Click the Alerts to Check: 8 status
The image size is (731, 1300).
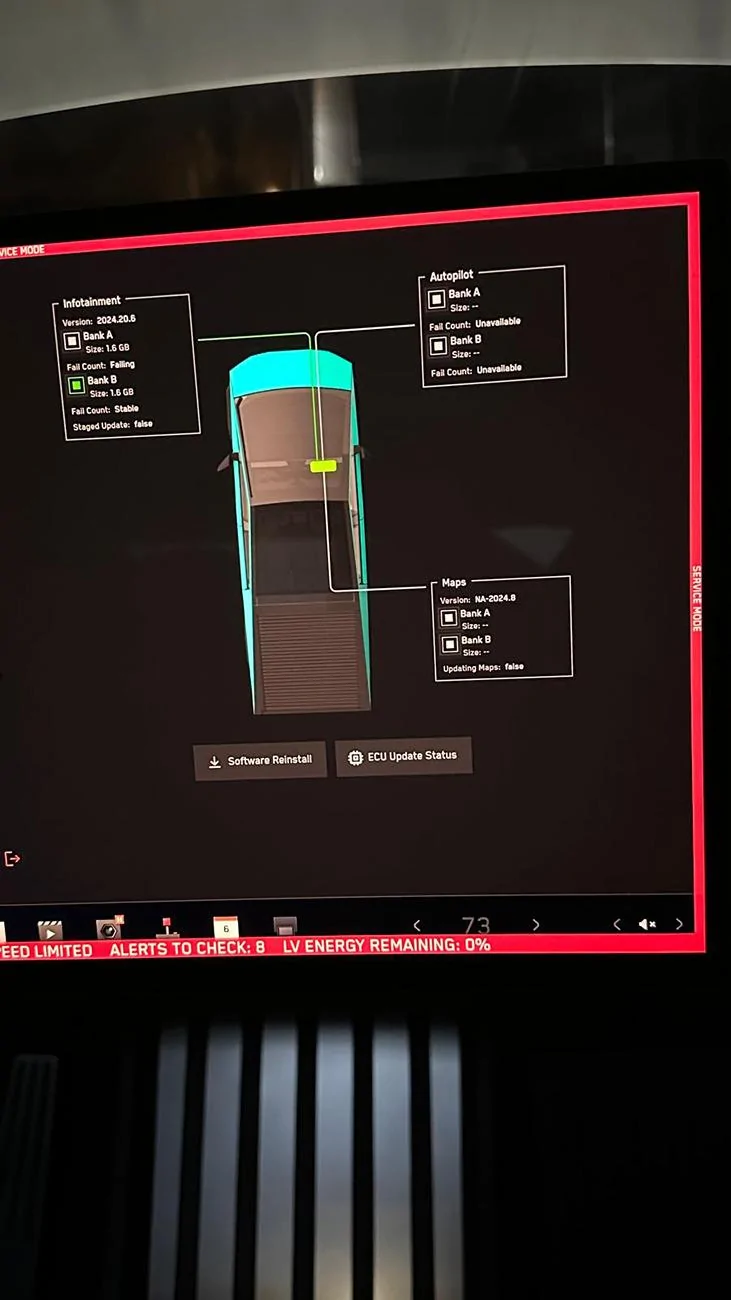pos(187,947)
